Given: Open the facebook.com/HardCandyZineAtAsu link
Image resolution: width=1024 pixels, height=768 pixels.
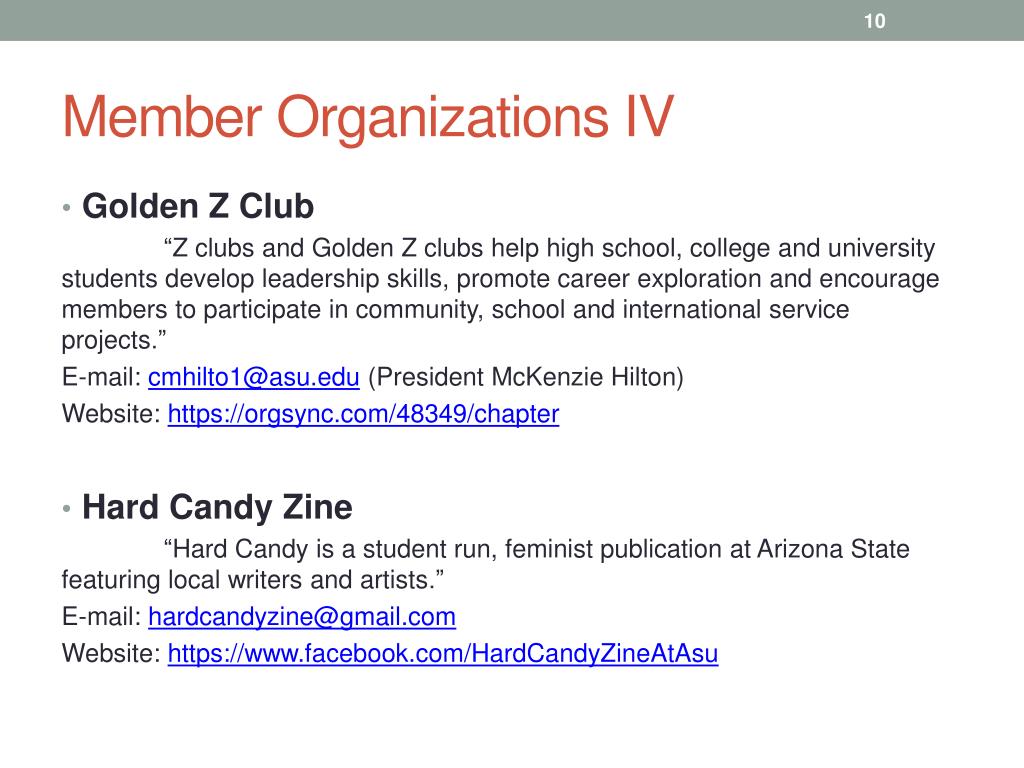Looking at the screenshot, I should click(x=443, y=654).
